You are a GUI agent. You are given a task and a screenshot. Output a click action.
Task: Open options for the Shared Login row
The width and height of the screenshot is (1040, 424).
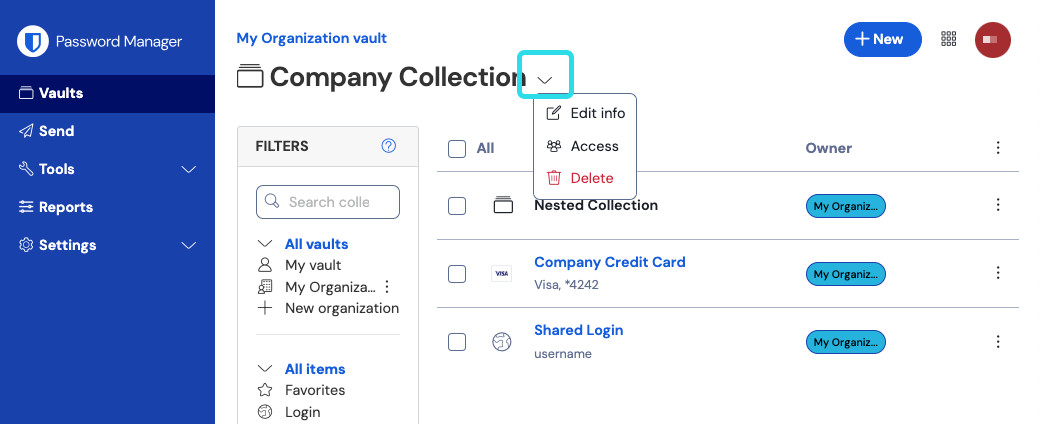tap(997, 342)
